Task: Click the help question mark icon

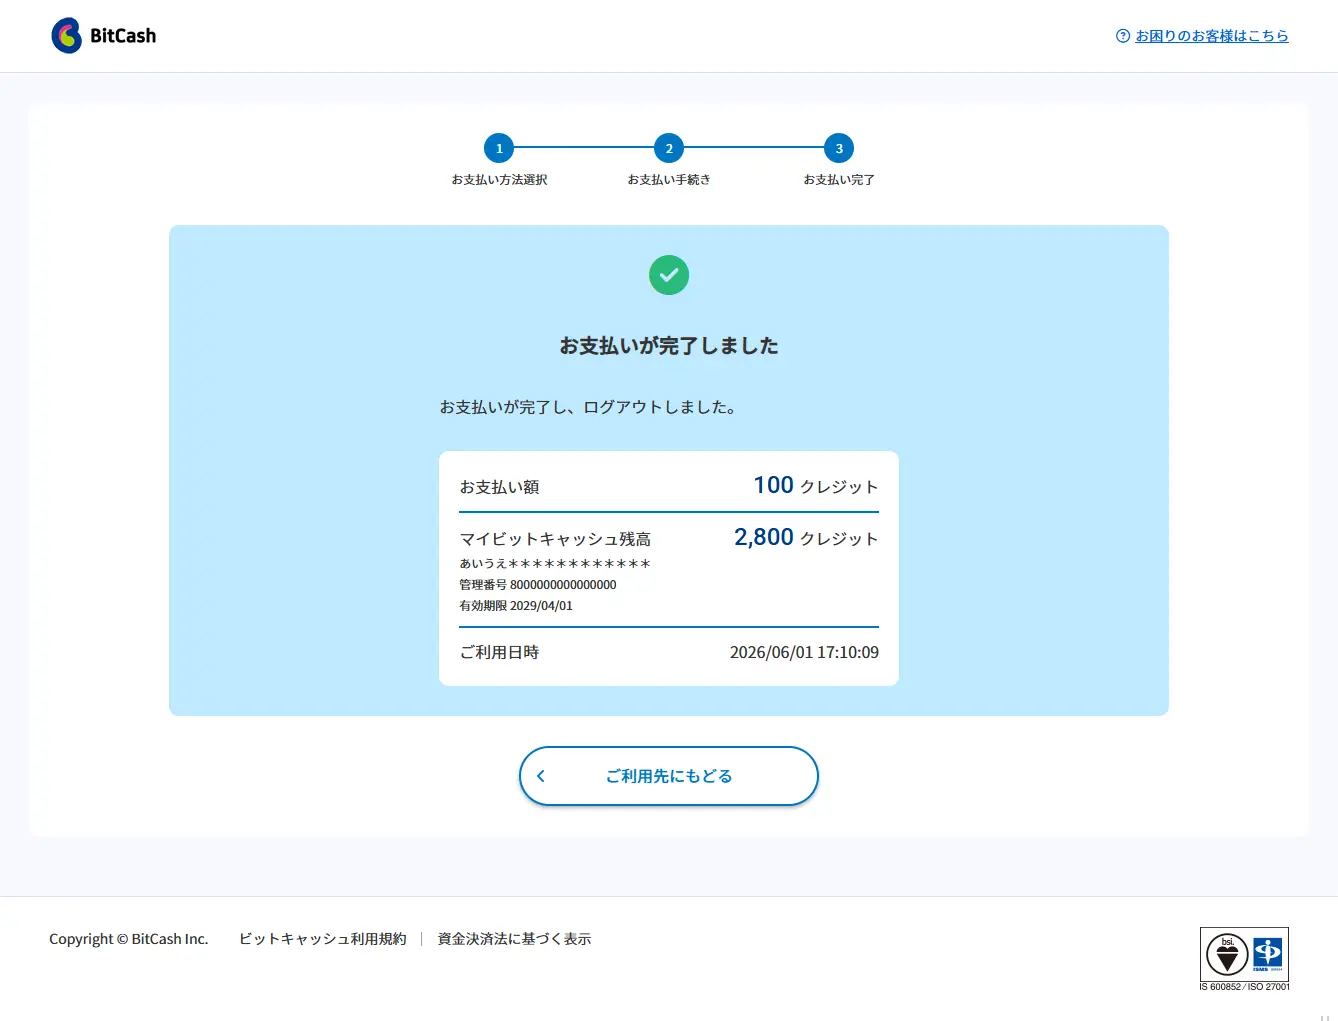Action: (1123, 36)
